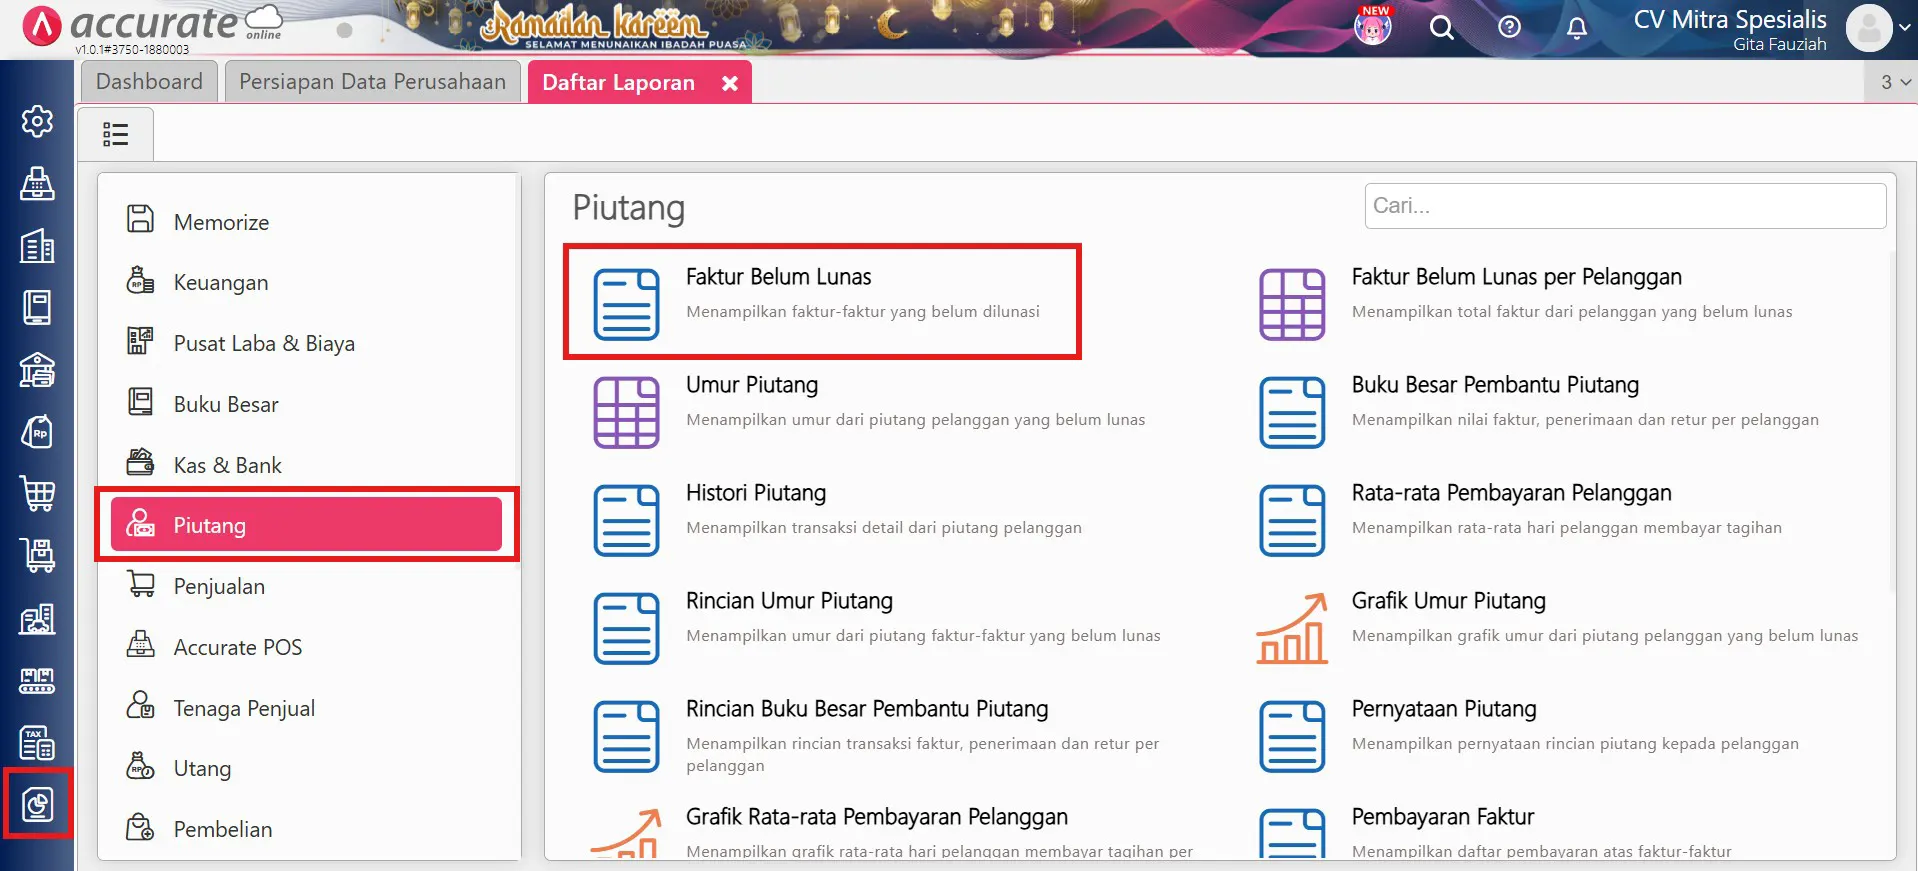This screenshot has width=1918, height=871.
Task: Click the CV Mitra Spesialis company name
Action: click(1730, 19)
